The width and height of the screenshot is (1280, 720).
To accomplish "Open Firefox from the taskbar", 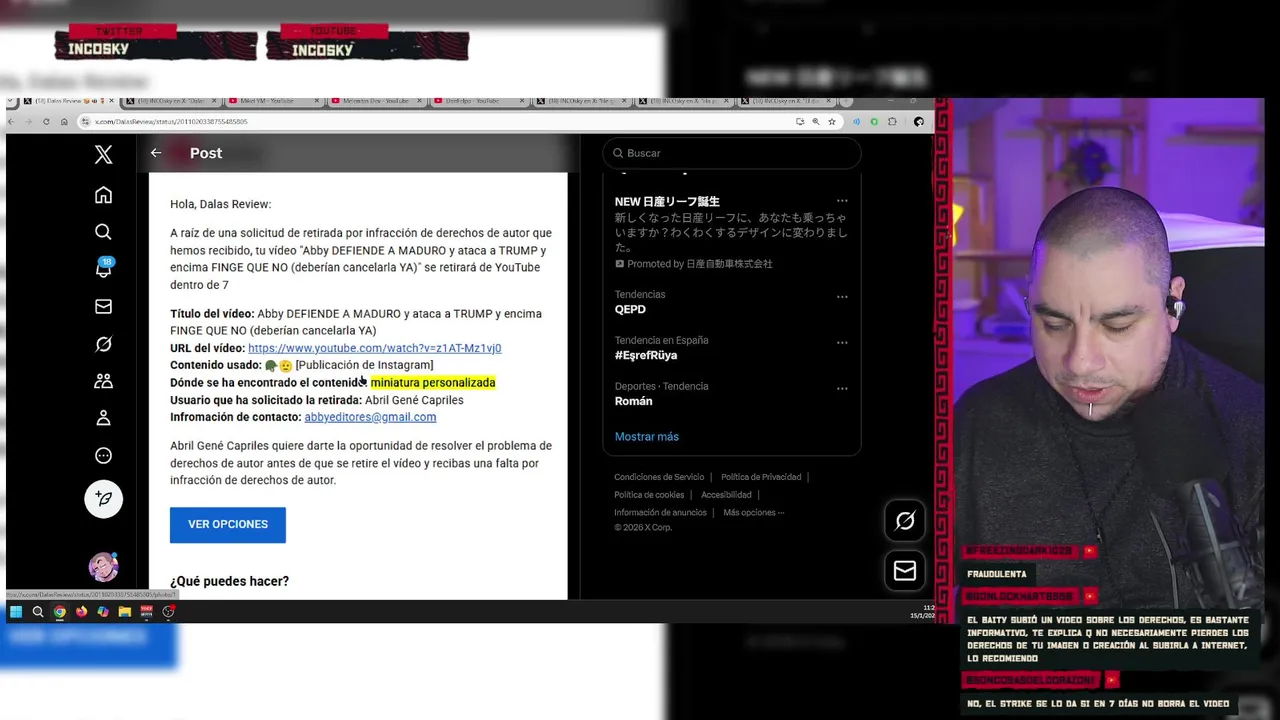I will tap(81, 612).
